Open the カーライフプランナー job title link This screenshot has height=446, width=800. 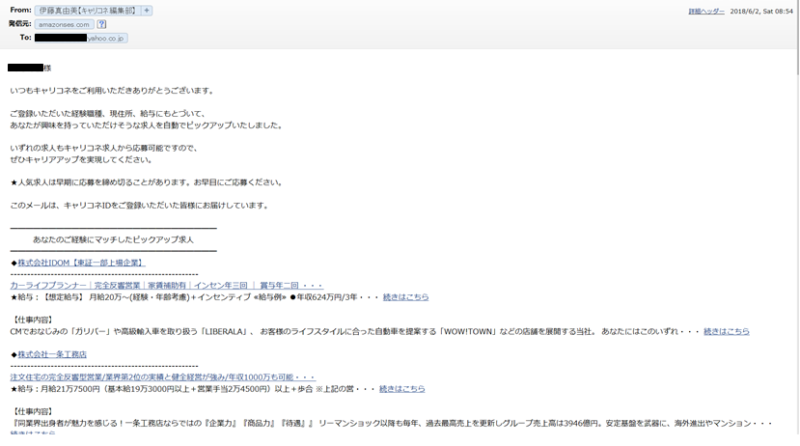tap(166, 285)
